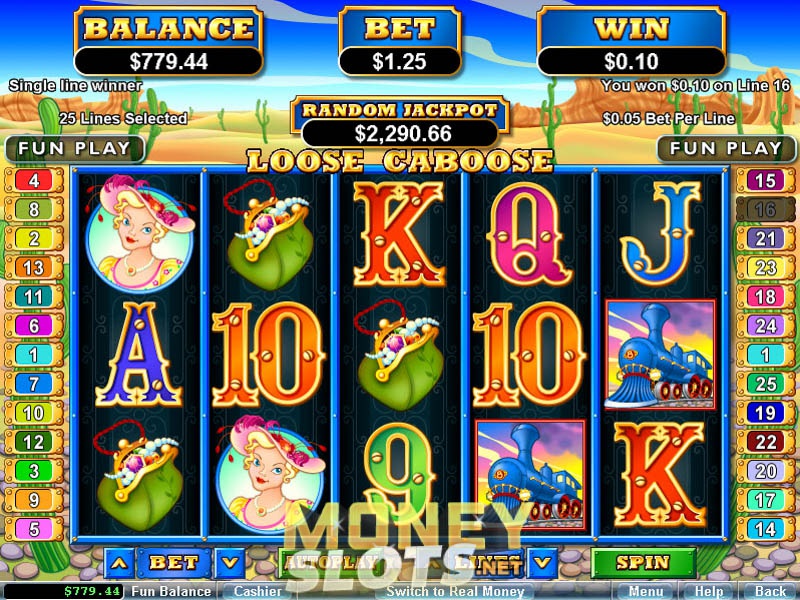This screenshot has width=800, height=600.
Task: Select payline marker 15 on right
Action: click(765, 180)
